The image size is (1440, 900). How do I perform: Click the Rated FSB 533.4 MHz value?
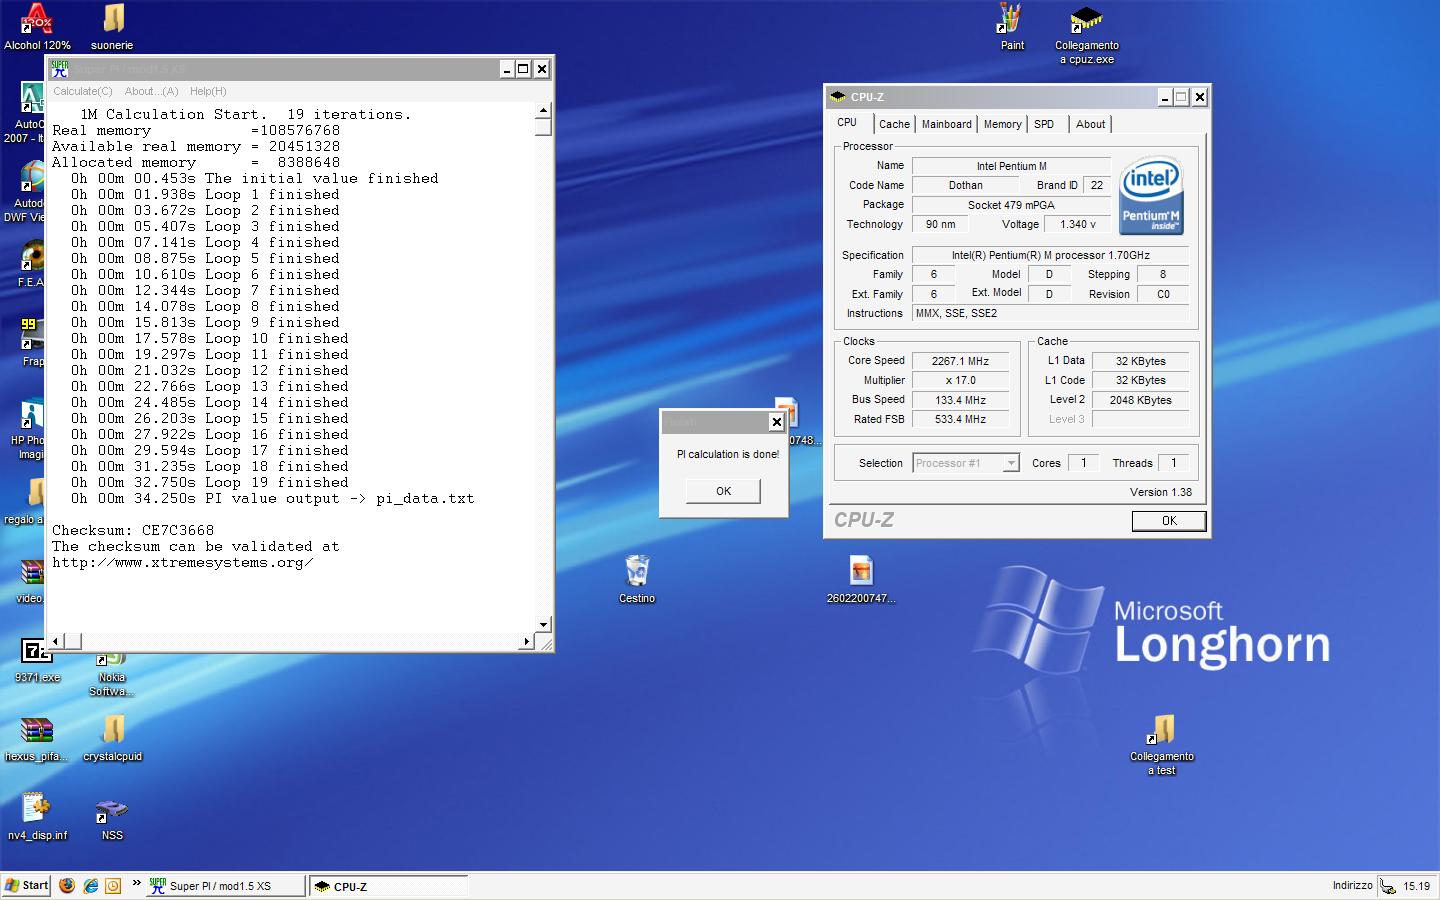960,419
